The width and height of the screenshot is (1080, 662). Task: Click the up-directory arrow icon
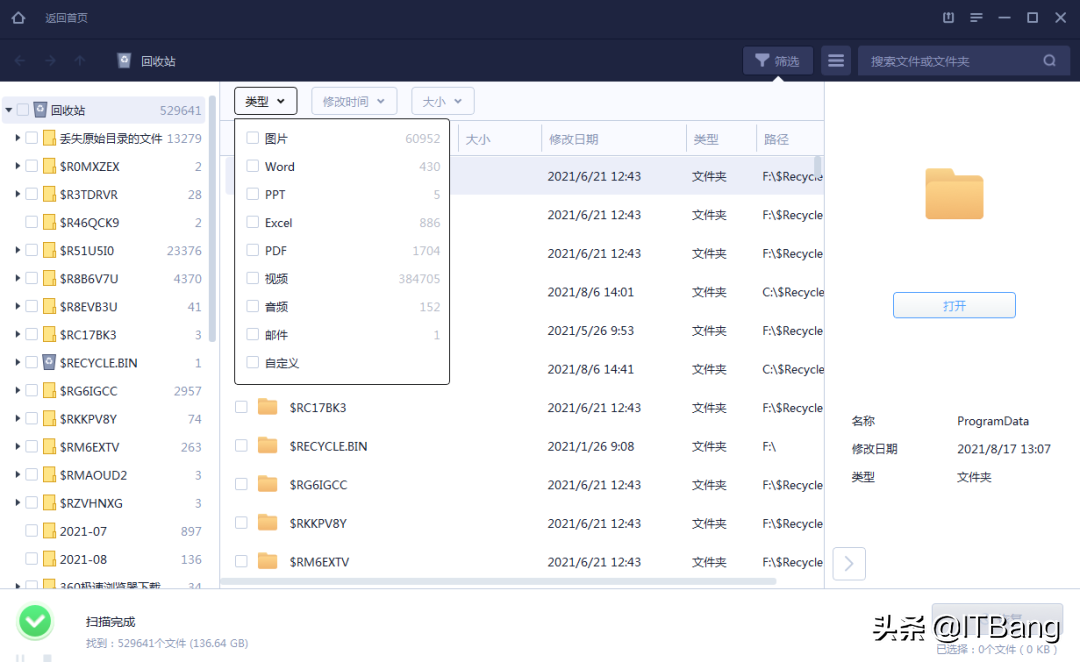(80, 61)
